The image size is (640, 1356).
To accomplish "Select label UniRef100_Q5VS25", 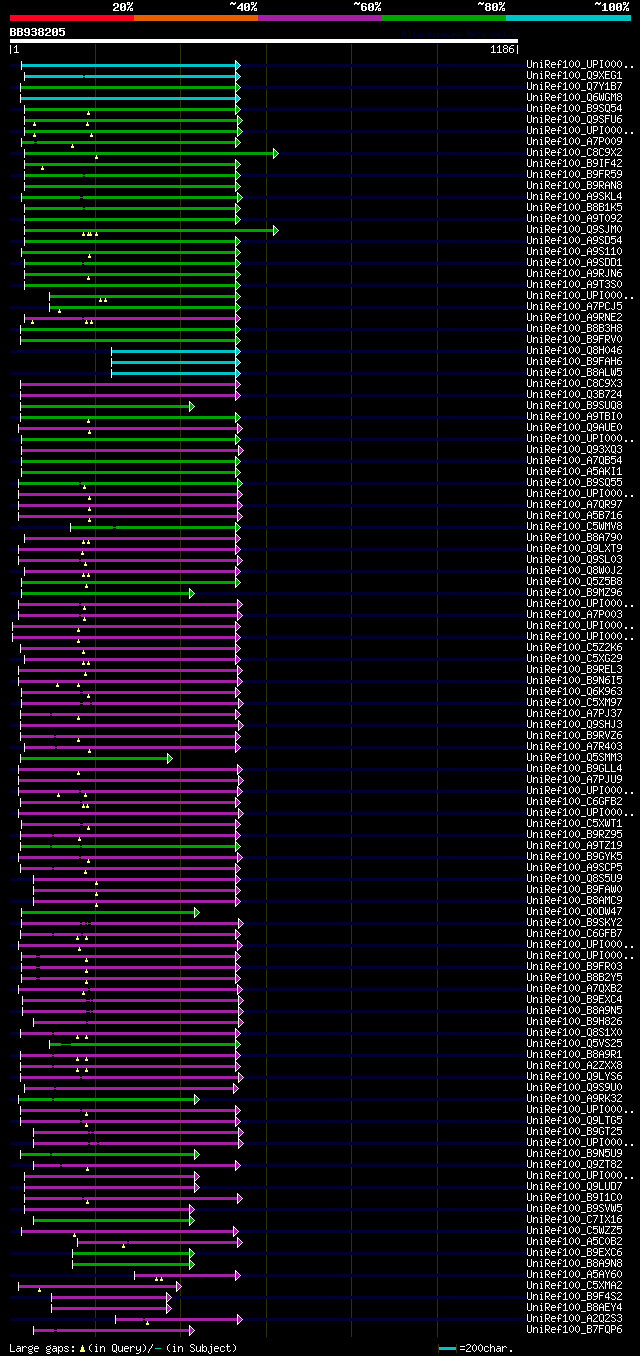I will 574,1044.
